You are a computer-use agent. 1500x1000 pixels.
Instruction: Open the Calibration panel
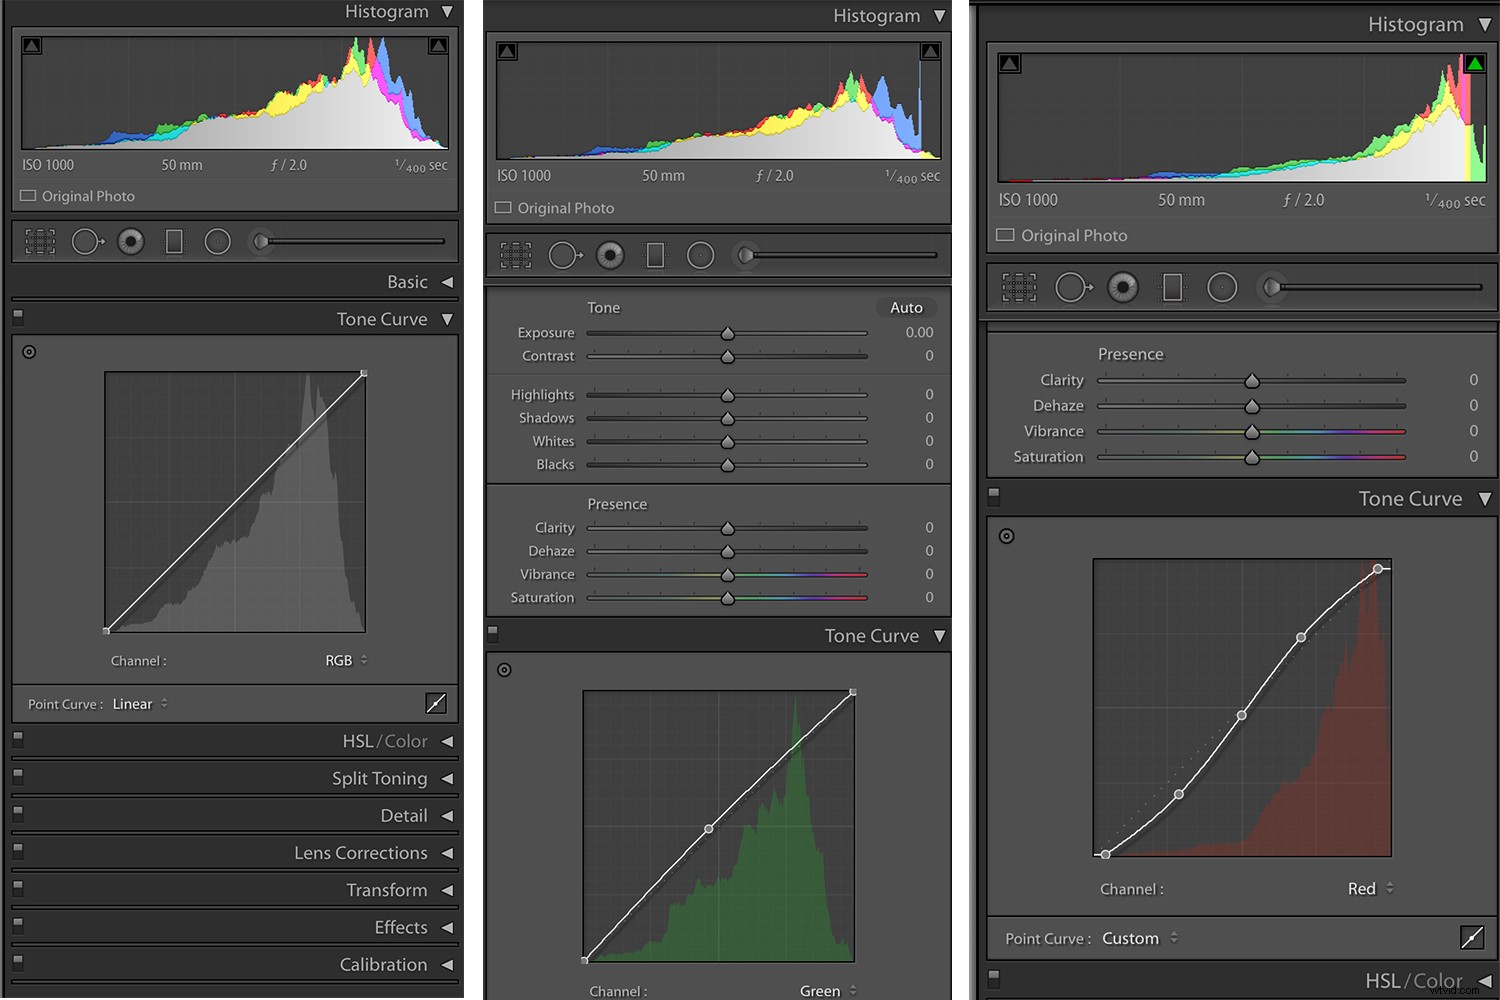[x=383, y=964]
